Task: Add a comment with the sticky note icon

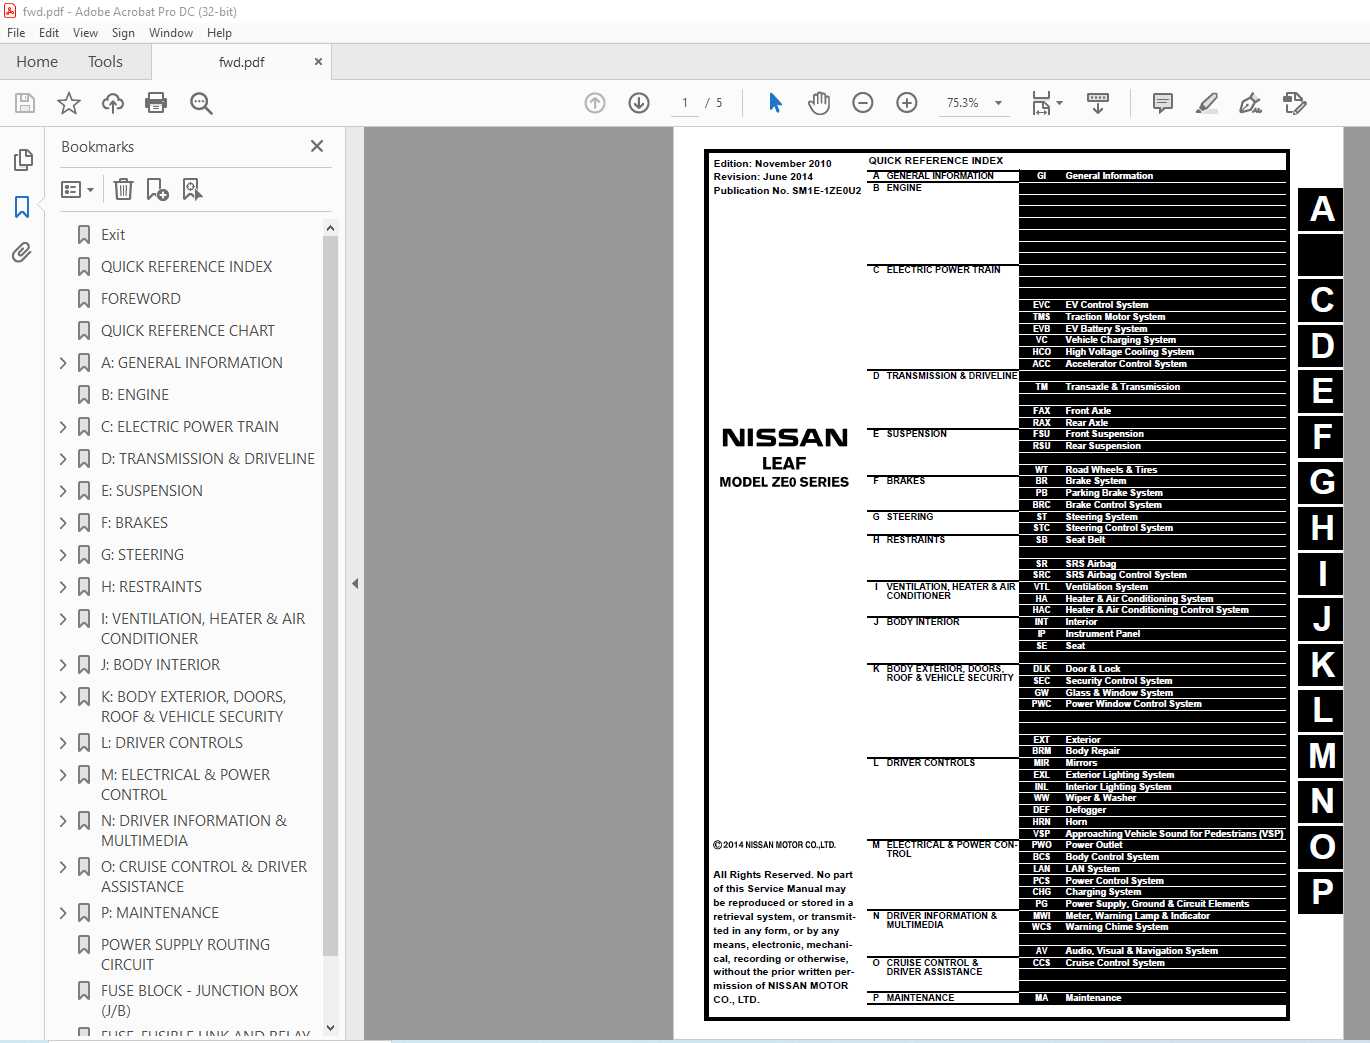Action: 1162,103
